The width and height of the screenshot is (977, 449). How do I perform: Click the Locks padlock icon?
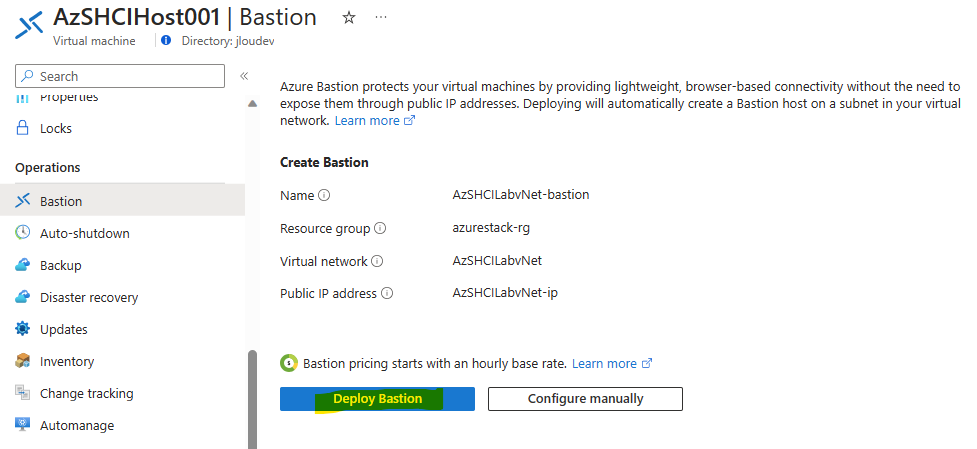(x=22, y=128)
